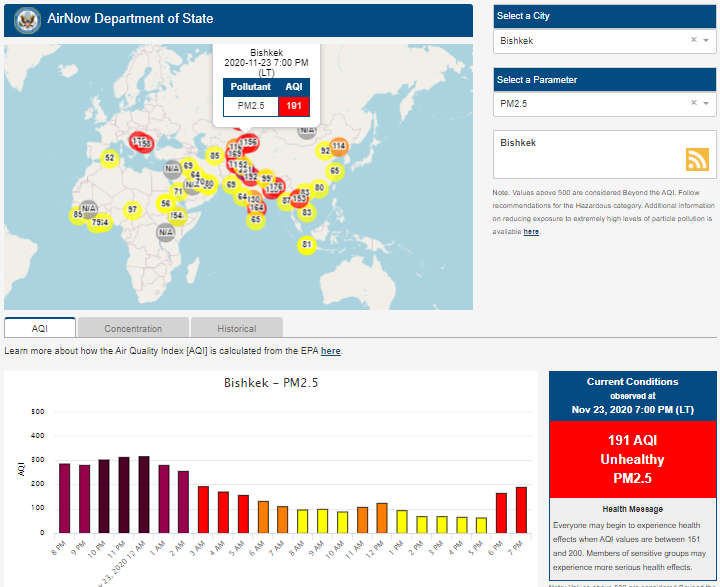
Task: Switch to the Historical tab
Action: [236, 328]
